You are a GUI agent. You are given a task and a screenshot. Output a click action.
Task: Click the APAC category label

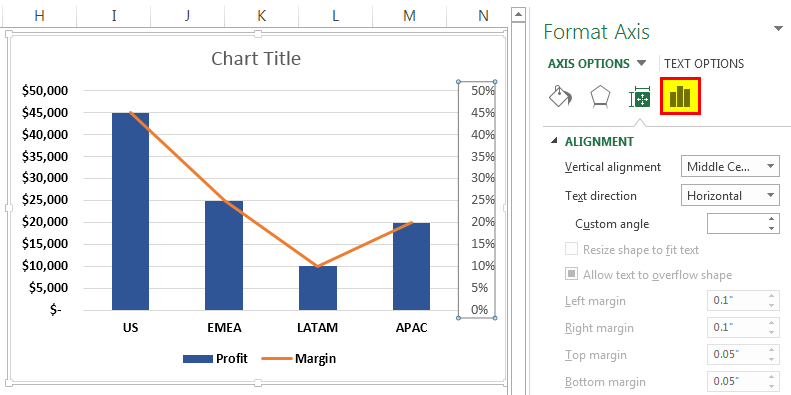click(x=412, y=328)
